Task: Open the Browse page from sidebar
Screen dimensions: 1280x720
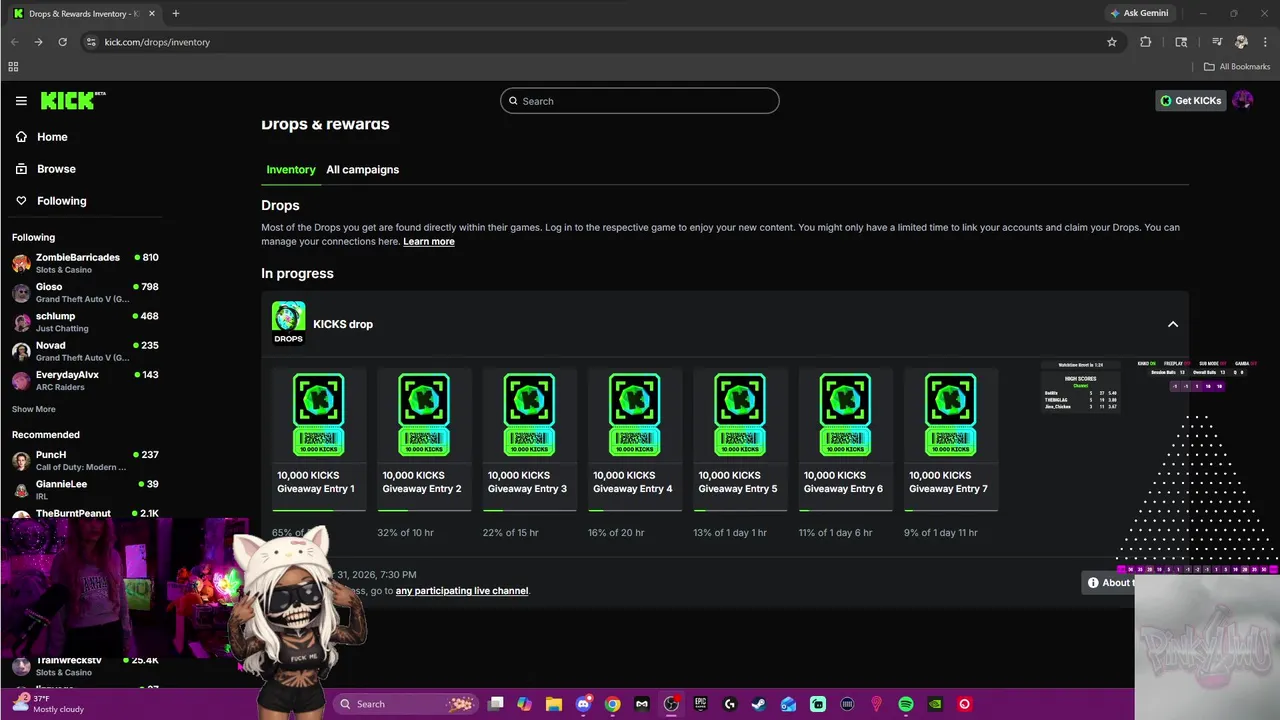Action: 56,169
